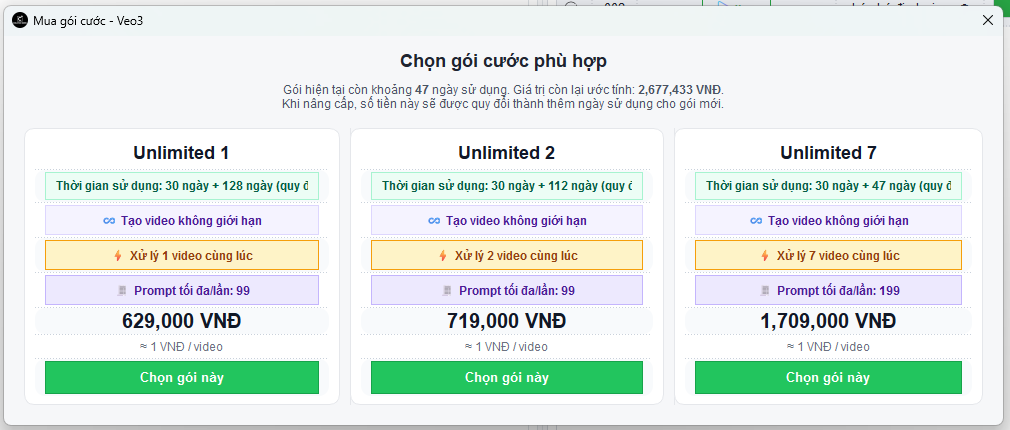The height and width of the screenshot is (430, 1010).
Task: Close the Mua gói cước dialog
Action: [987, 20]
